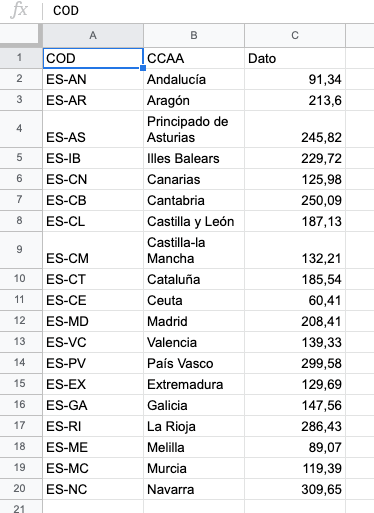Click the Principado de Asturias cell

194,129
